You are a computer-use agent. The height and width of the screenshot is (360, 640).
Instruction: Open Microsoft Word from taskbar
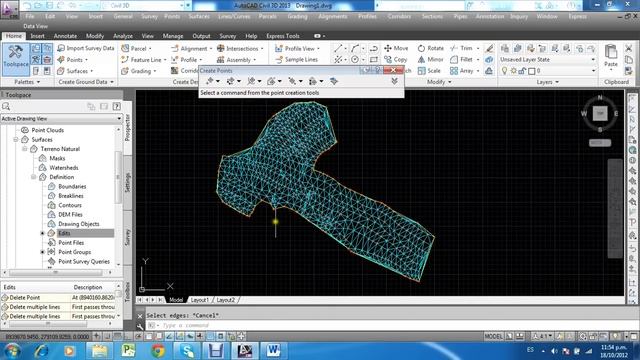(273, 351)
